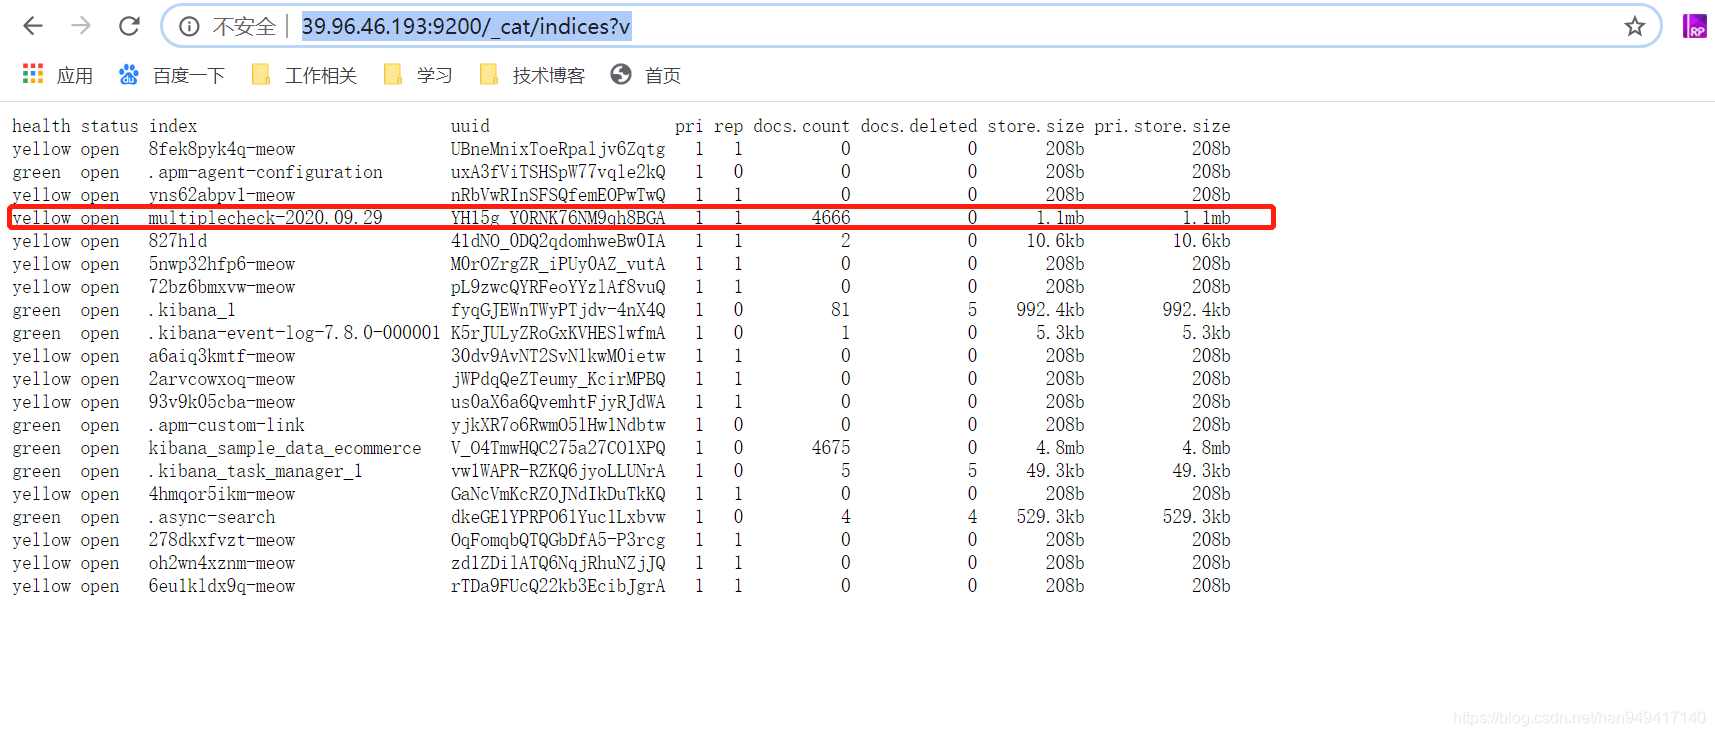Screen dimensions: 1715x736
Task: Click the store size 992.4kb
Action: 1050,310
